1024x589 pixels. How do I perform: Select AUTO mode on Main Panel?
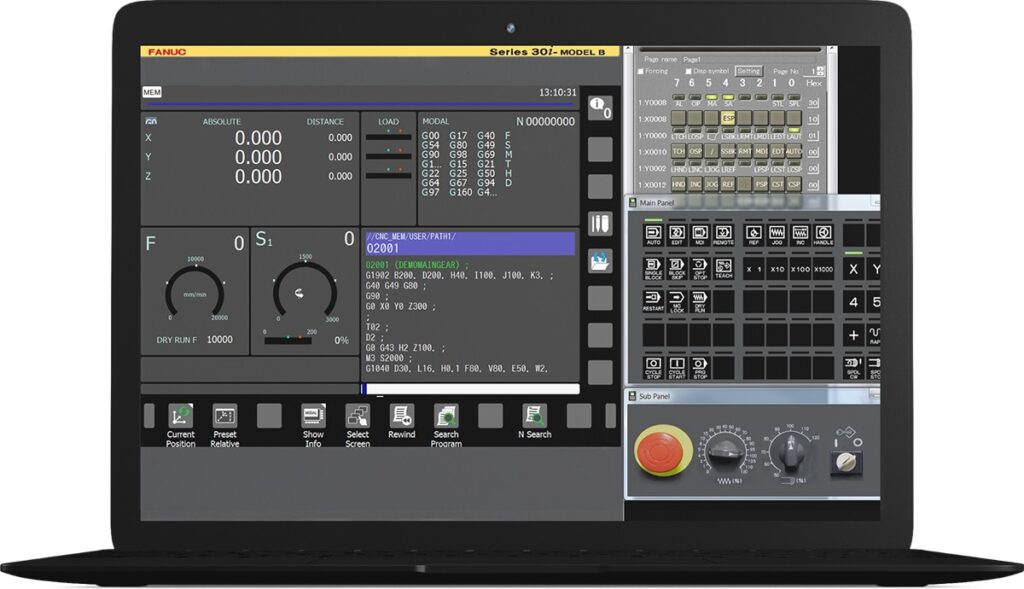pyautogui.click(x=654, y=233)
